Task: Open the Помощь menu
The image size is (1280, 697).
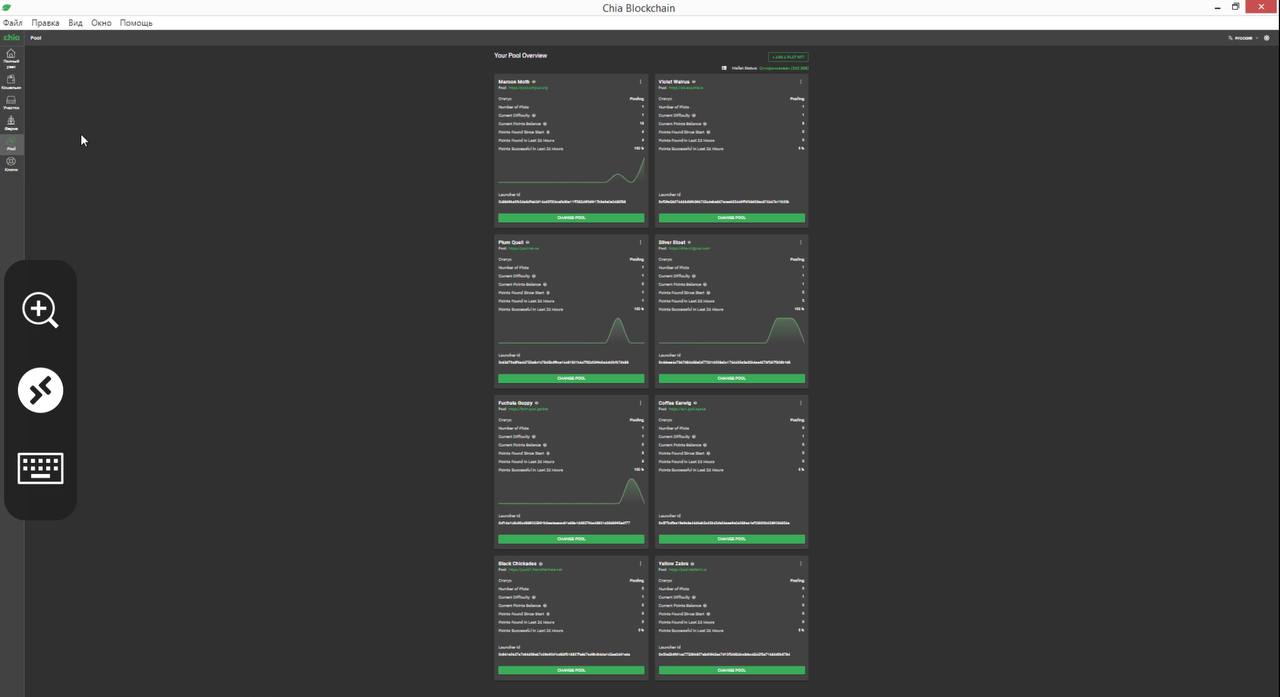Action: coord(136,22)
